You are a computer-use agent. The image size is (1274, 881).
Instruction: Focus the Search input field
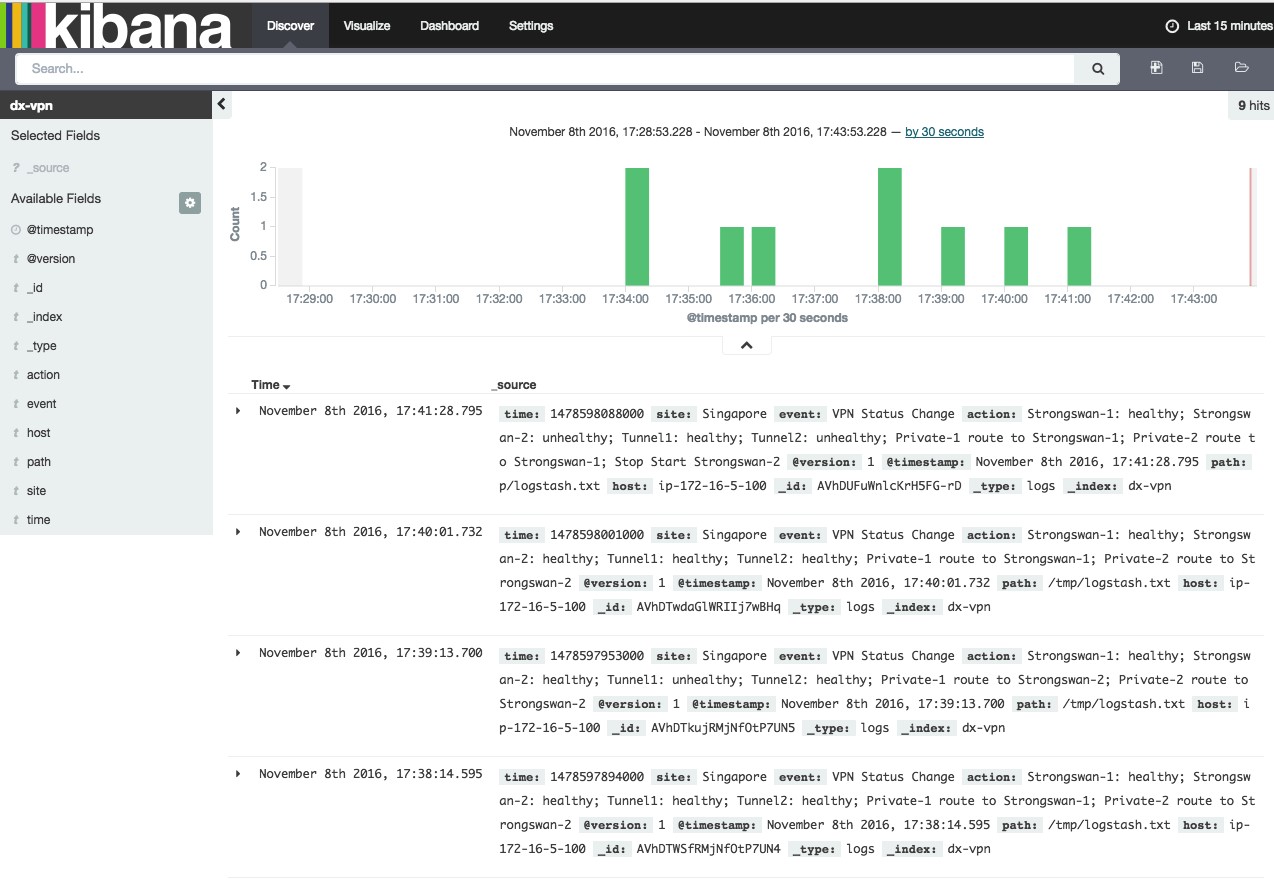(x=545, y=69)
